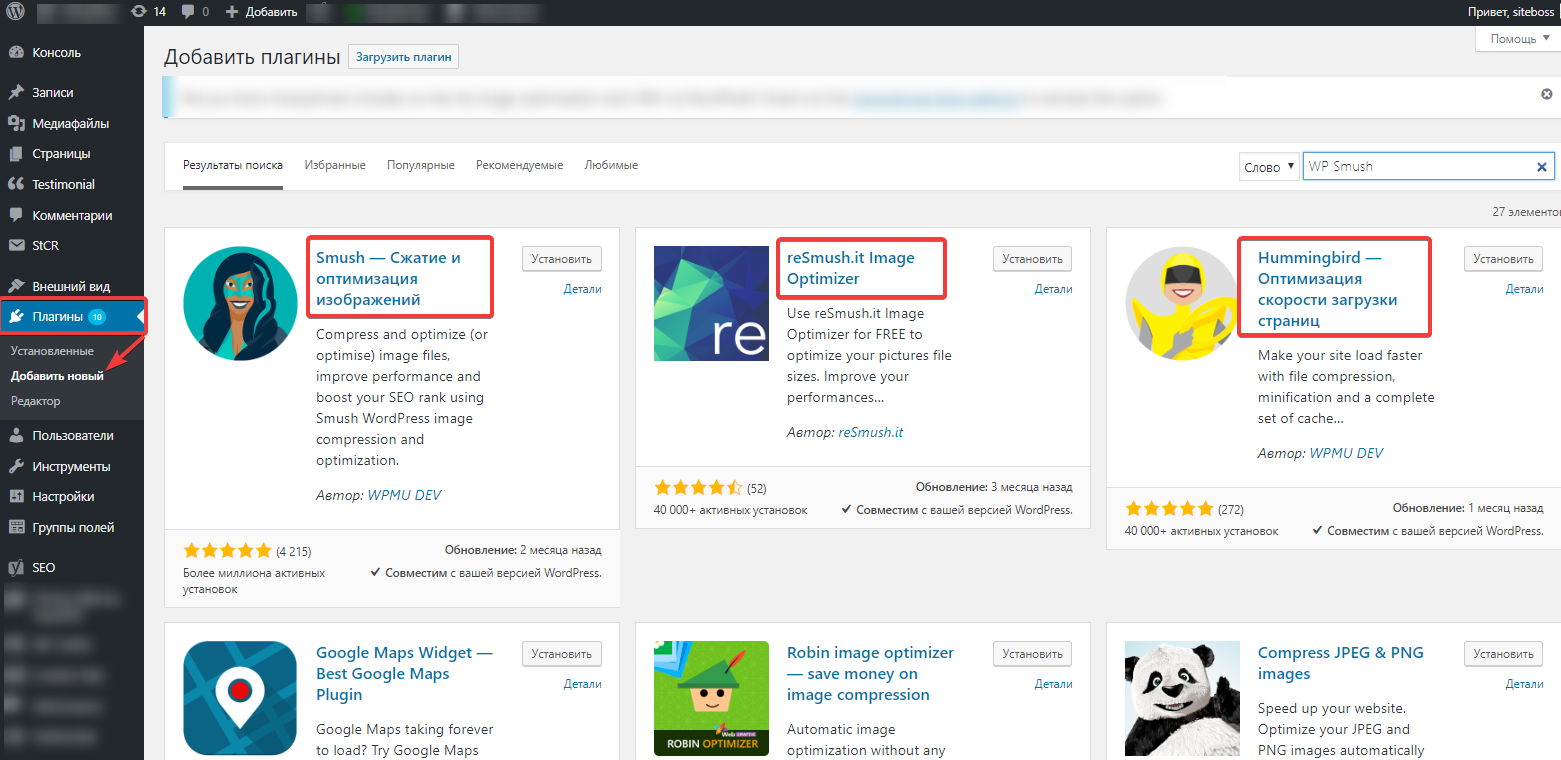Open the Hummingbird plugin mascot thumbnail
Viewport: 1561px width, 760px height.
tap(1182, 303)
